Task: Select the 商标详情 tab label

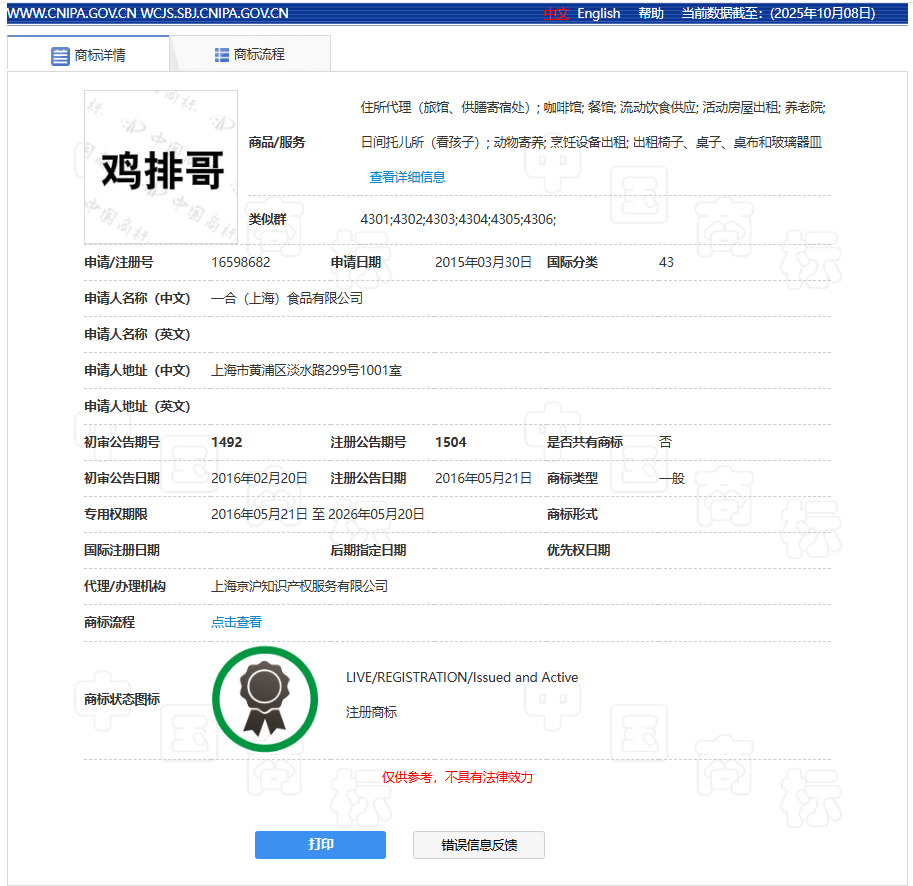Action: point(100,56)
